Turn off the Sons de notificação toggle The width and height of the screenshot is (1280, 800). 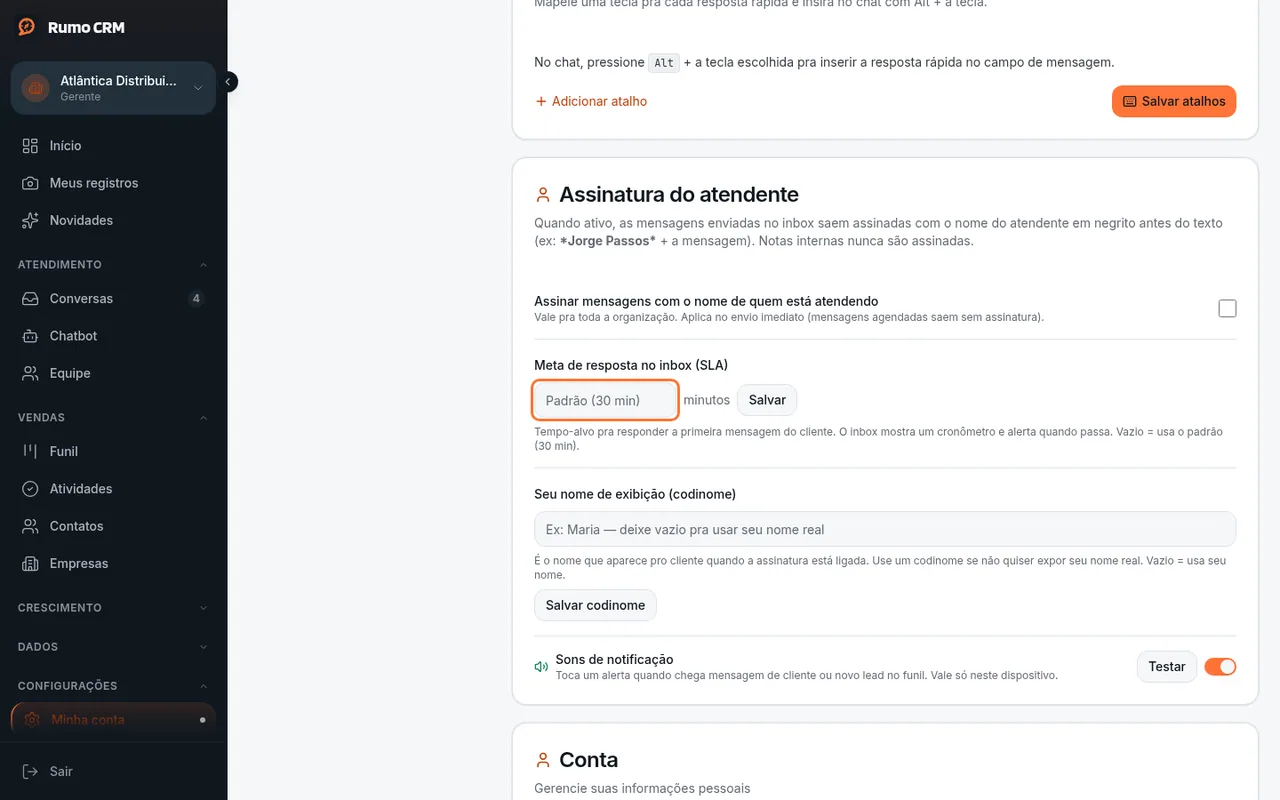coord(1221,667)
